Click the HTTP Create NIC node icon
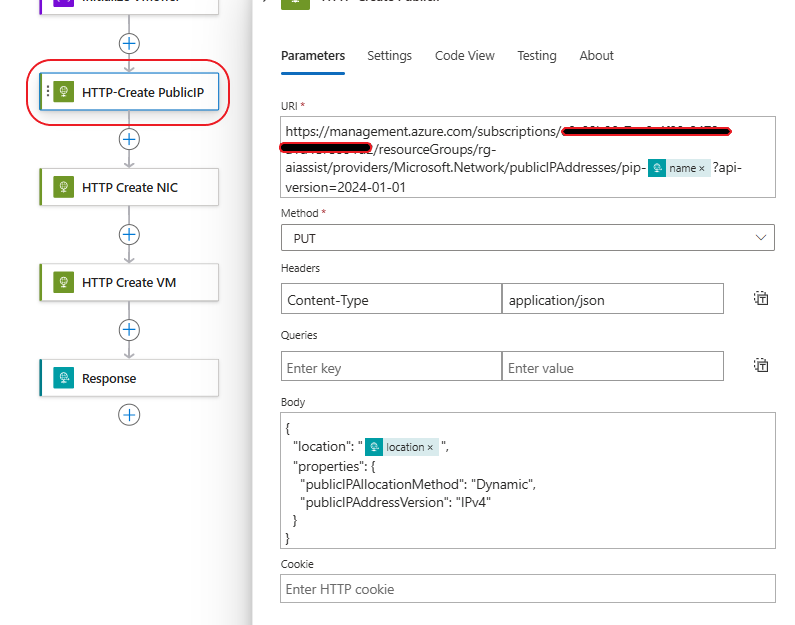 point(64,187)
